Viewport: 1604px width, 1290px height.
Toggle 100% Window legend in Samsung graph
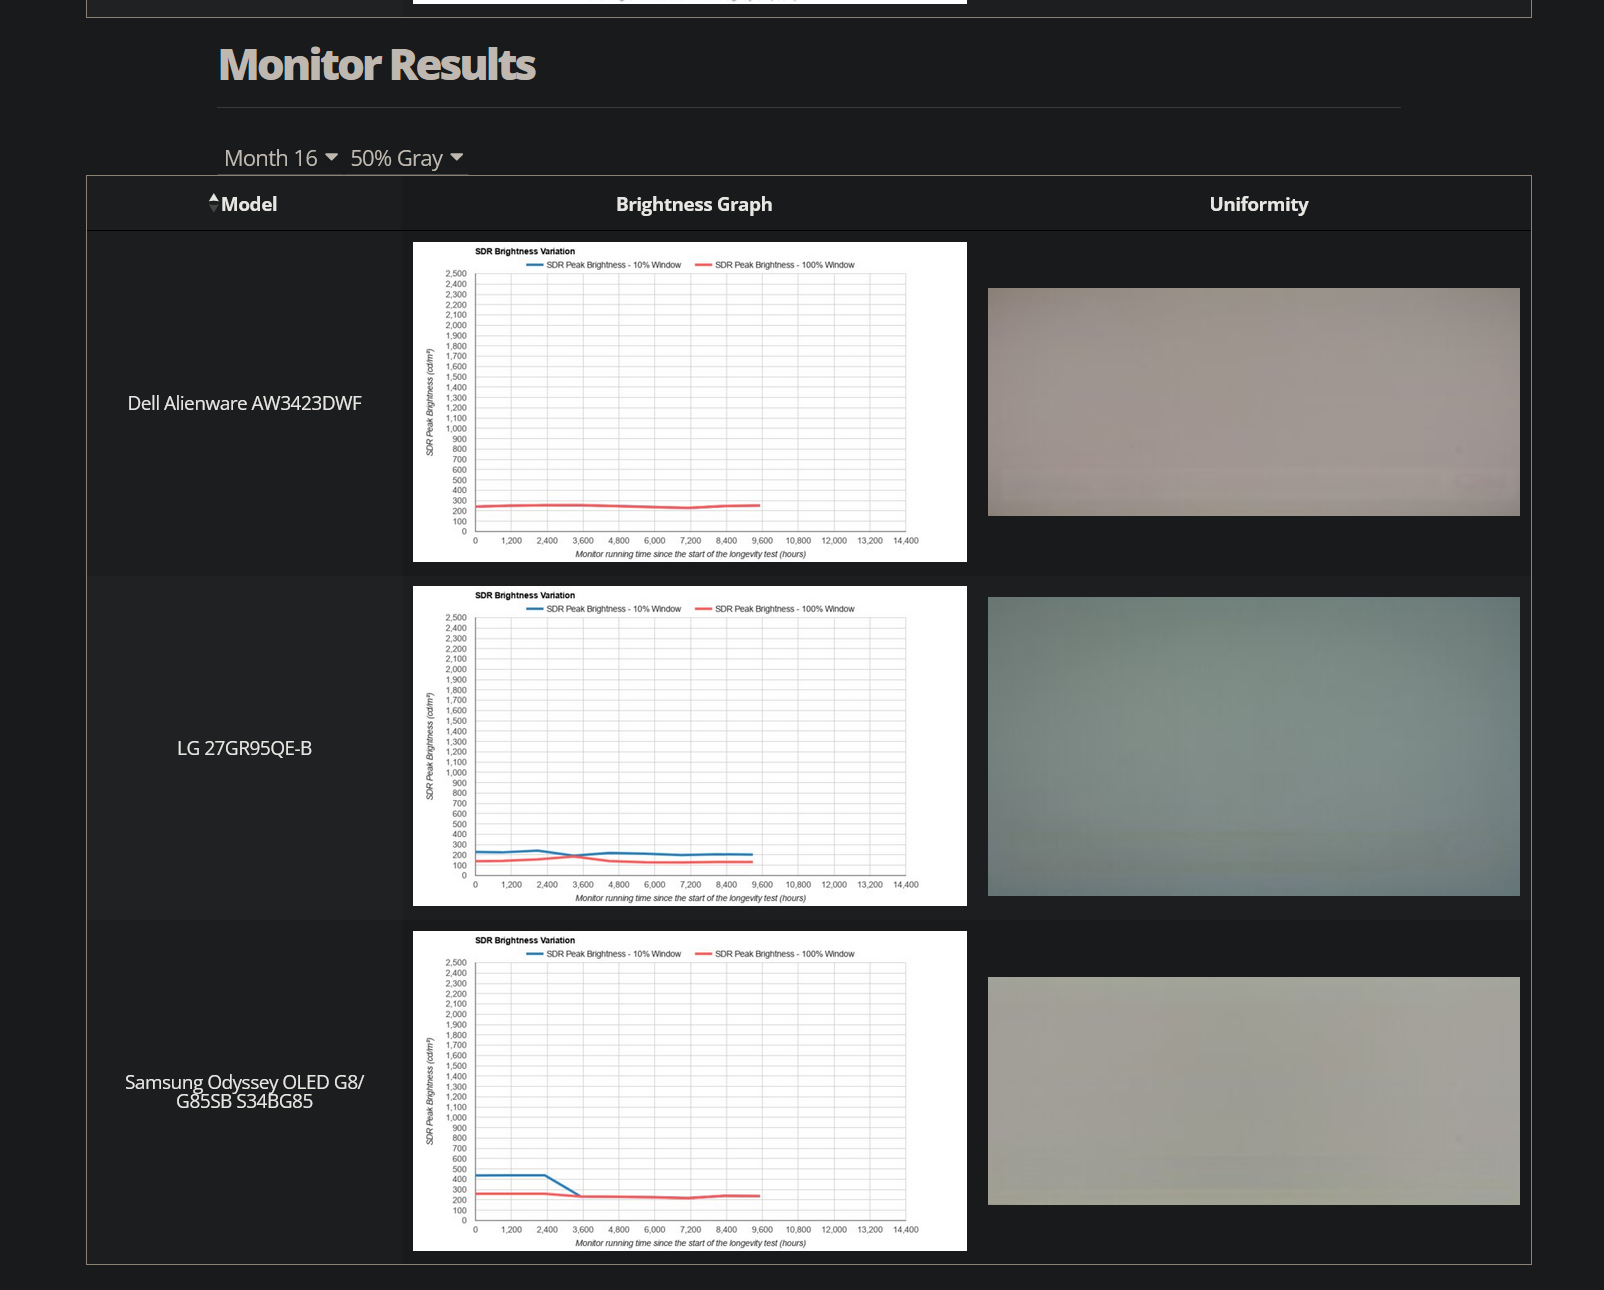click(775, 954)
